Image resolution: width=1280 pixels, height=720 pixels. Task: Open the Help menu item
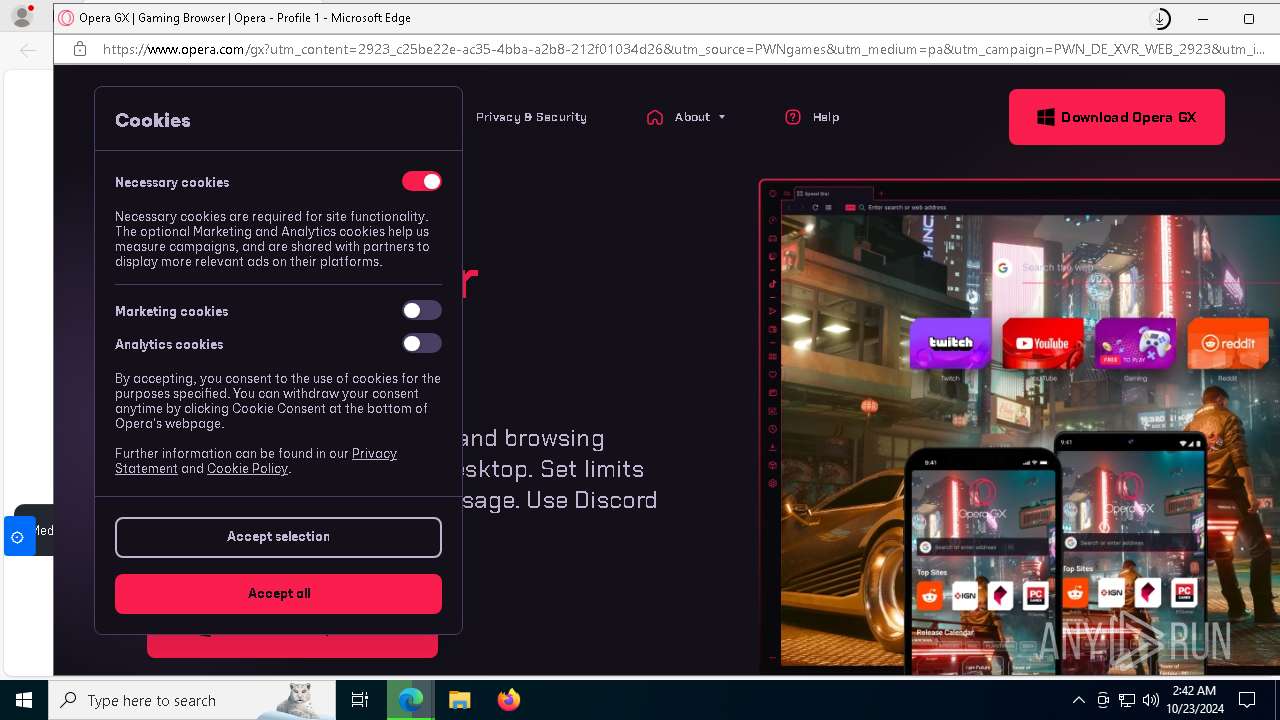(x=826, y=117)
